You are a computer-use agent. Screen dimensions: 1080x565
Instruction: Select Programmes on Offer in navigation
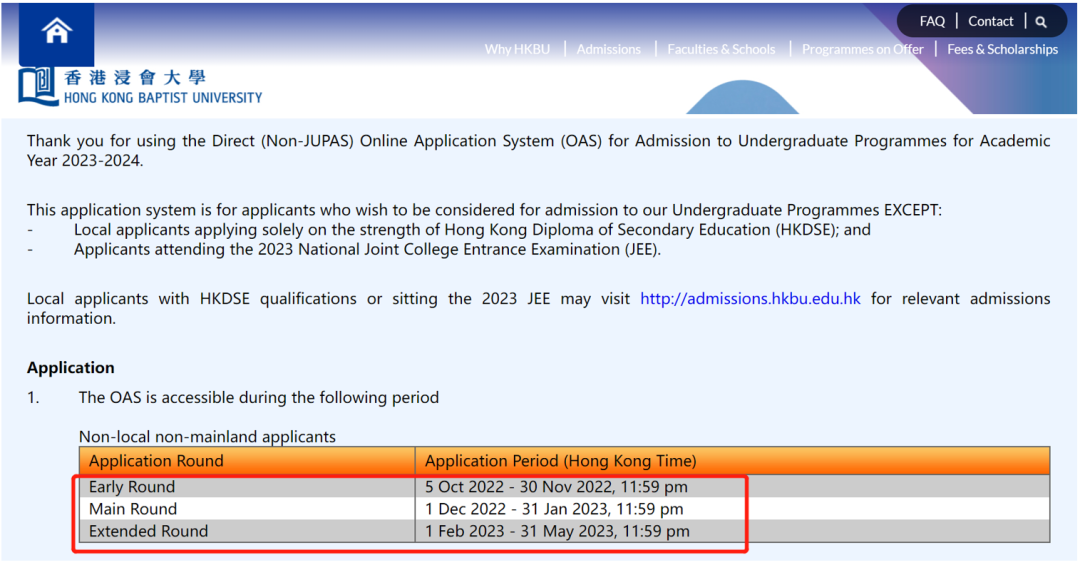tap(862, 49)
